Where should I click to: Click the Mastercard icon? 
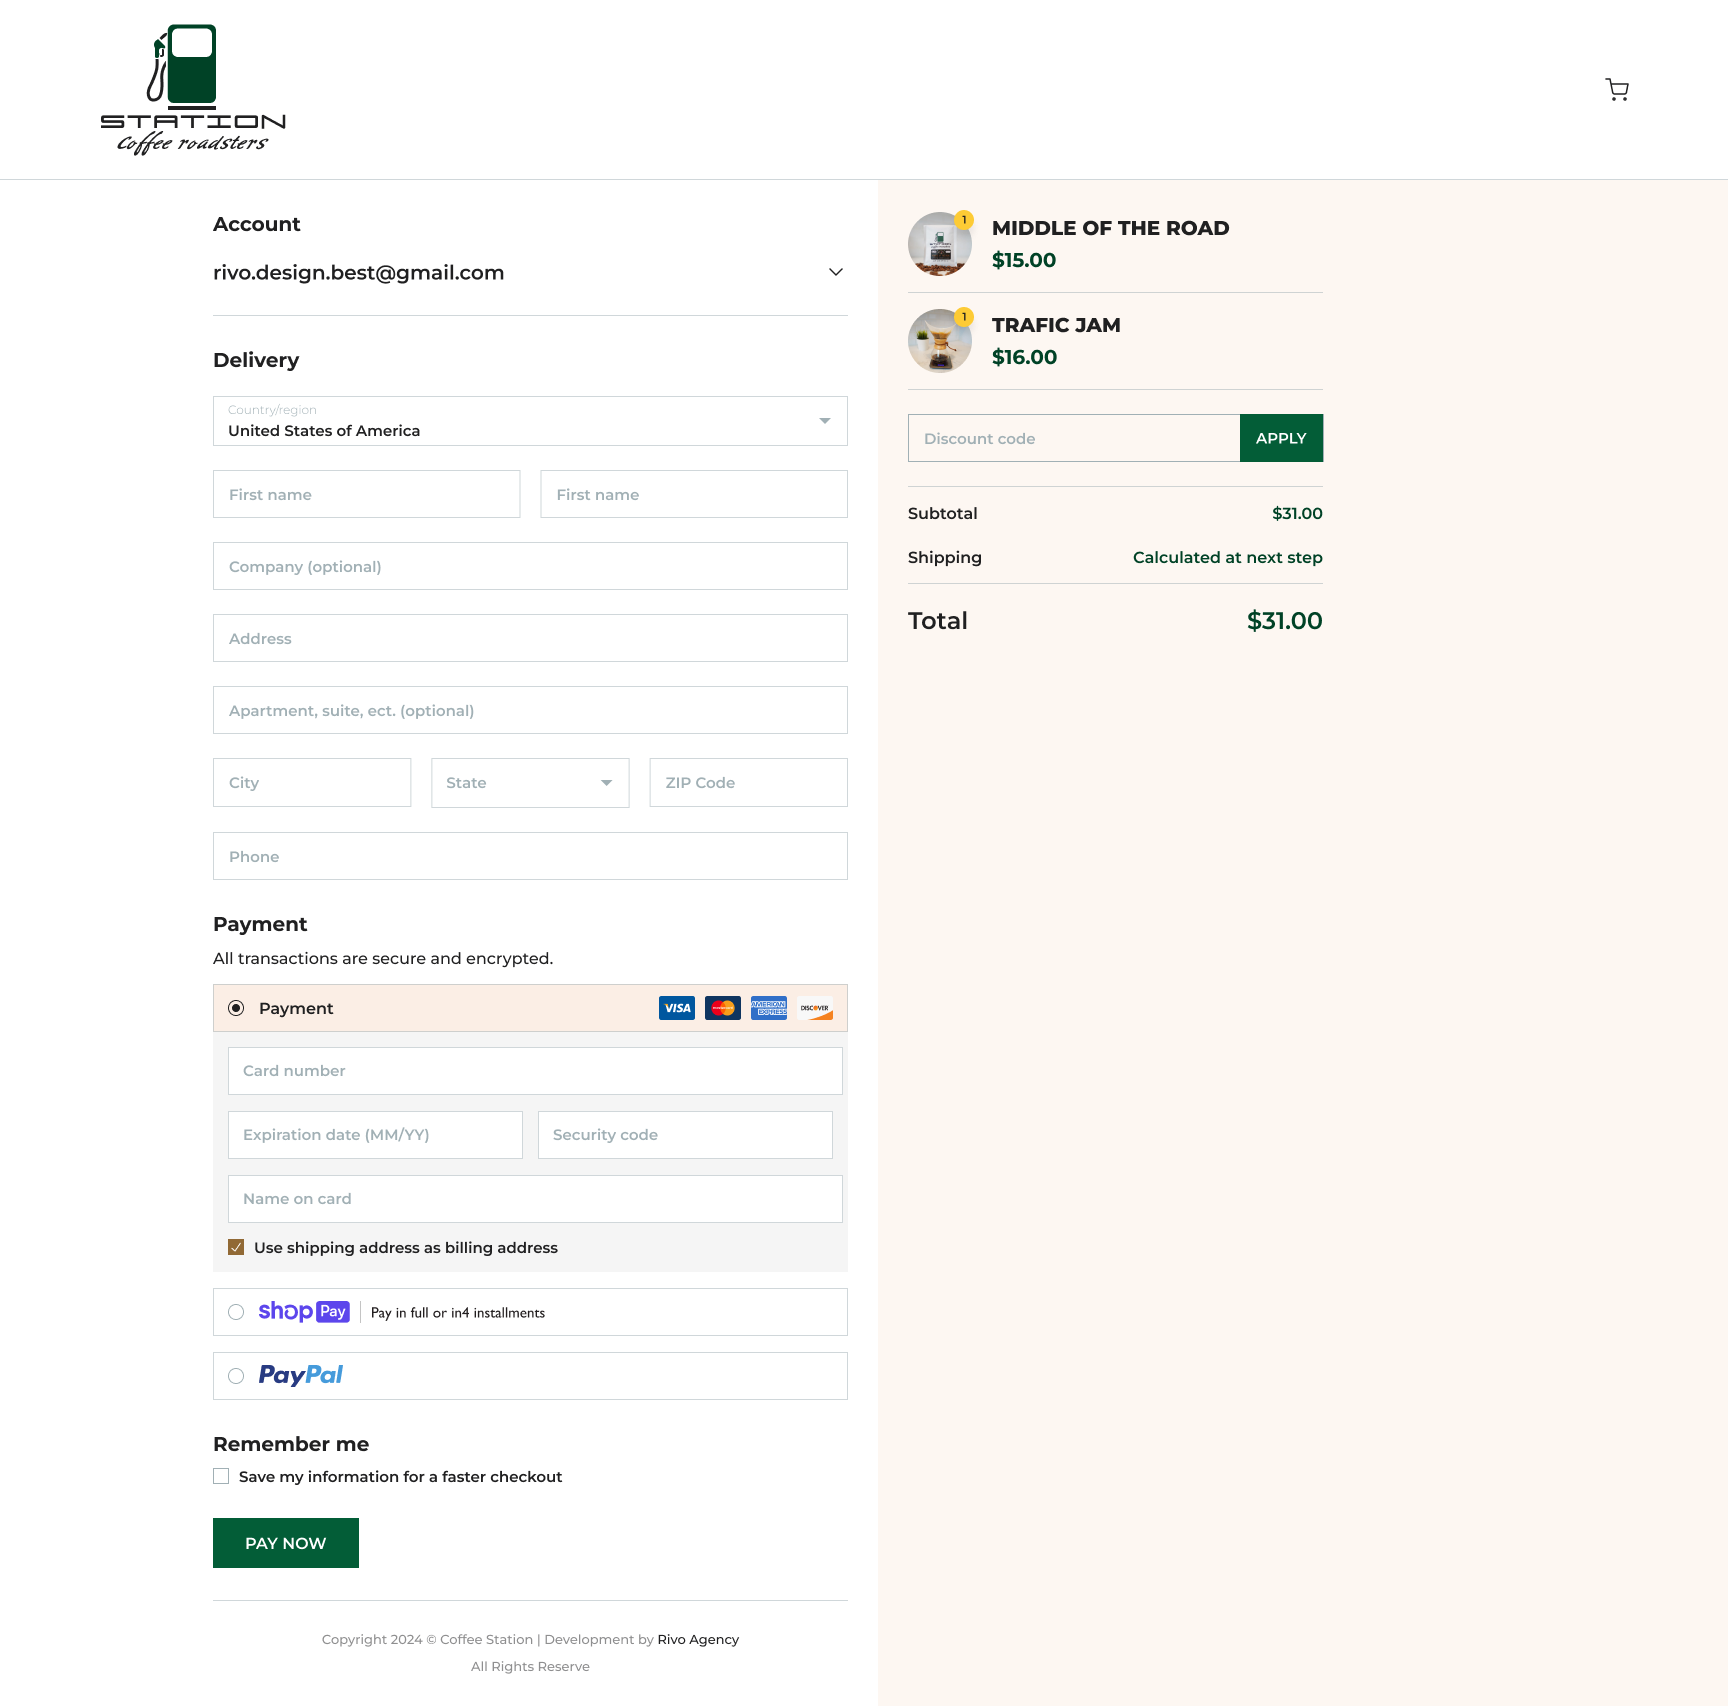pyautogui.click(x=723, y=1008)
